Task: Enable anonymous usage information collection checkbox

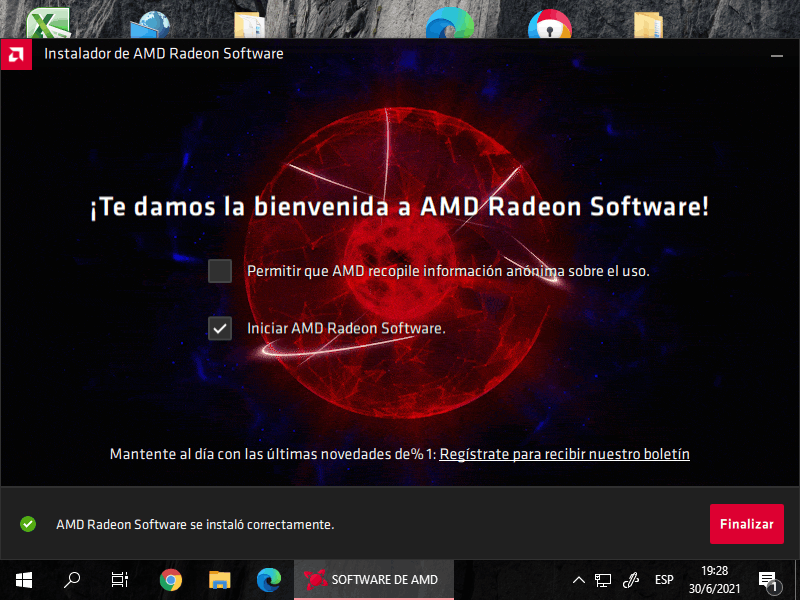Action: click(x=220, y=271)
